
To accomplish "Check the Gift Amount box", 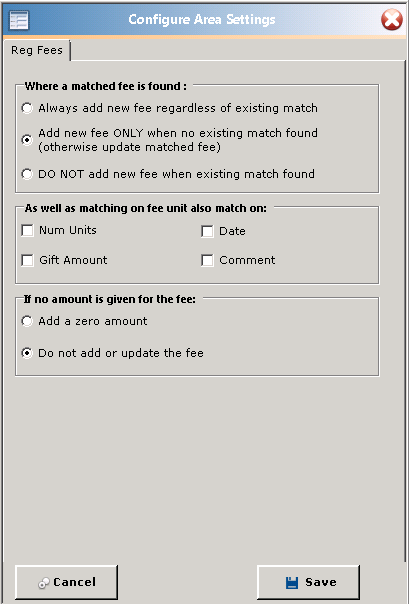I will [x=27, y=260].
